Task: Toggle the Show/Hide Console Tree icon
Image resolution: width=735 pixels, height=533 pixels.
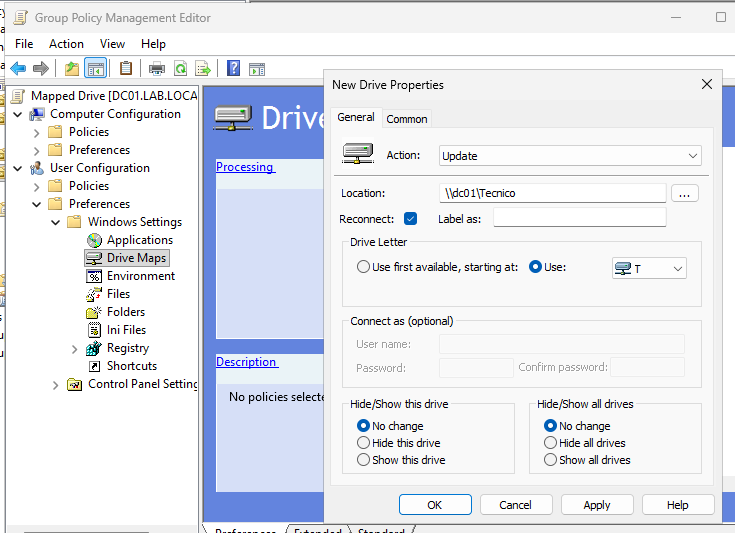Action: (x=96, y=68)
